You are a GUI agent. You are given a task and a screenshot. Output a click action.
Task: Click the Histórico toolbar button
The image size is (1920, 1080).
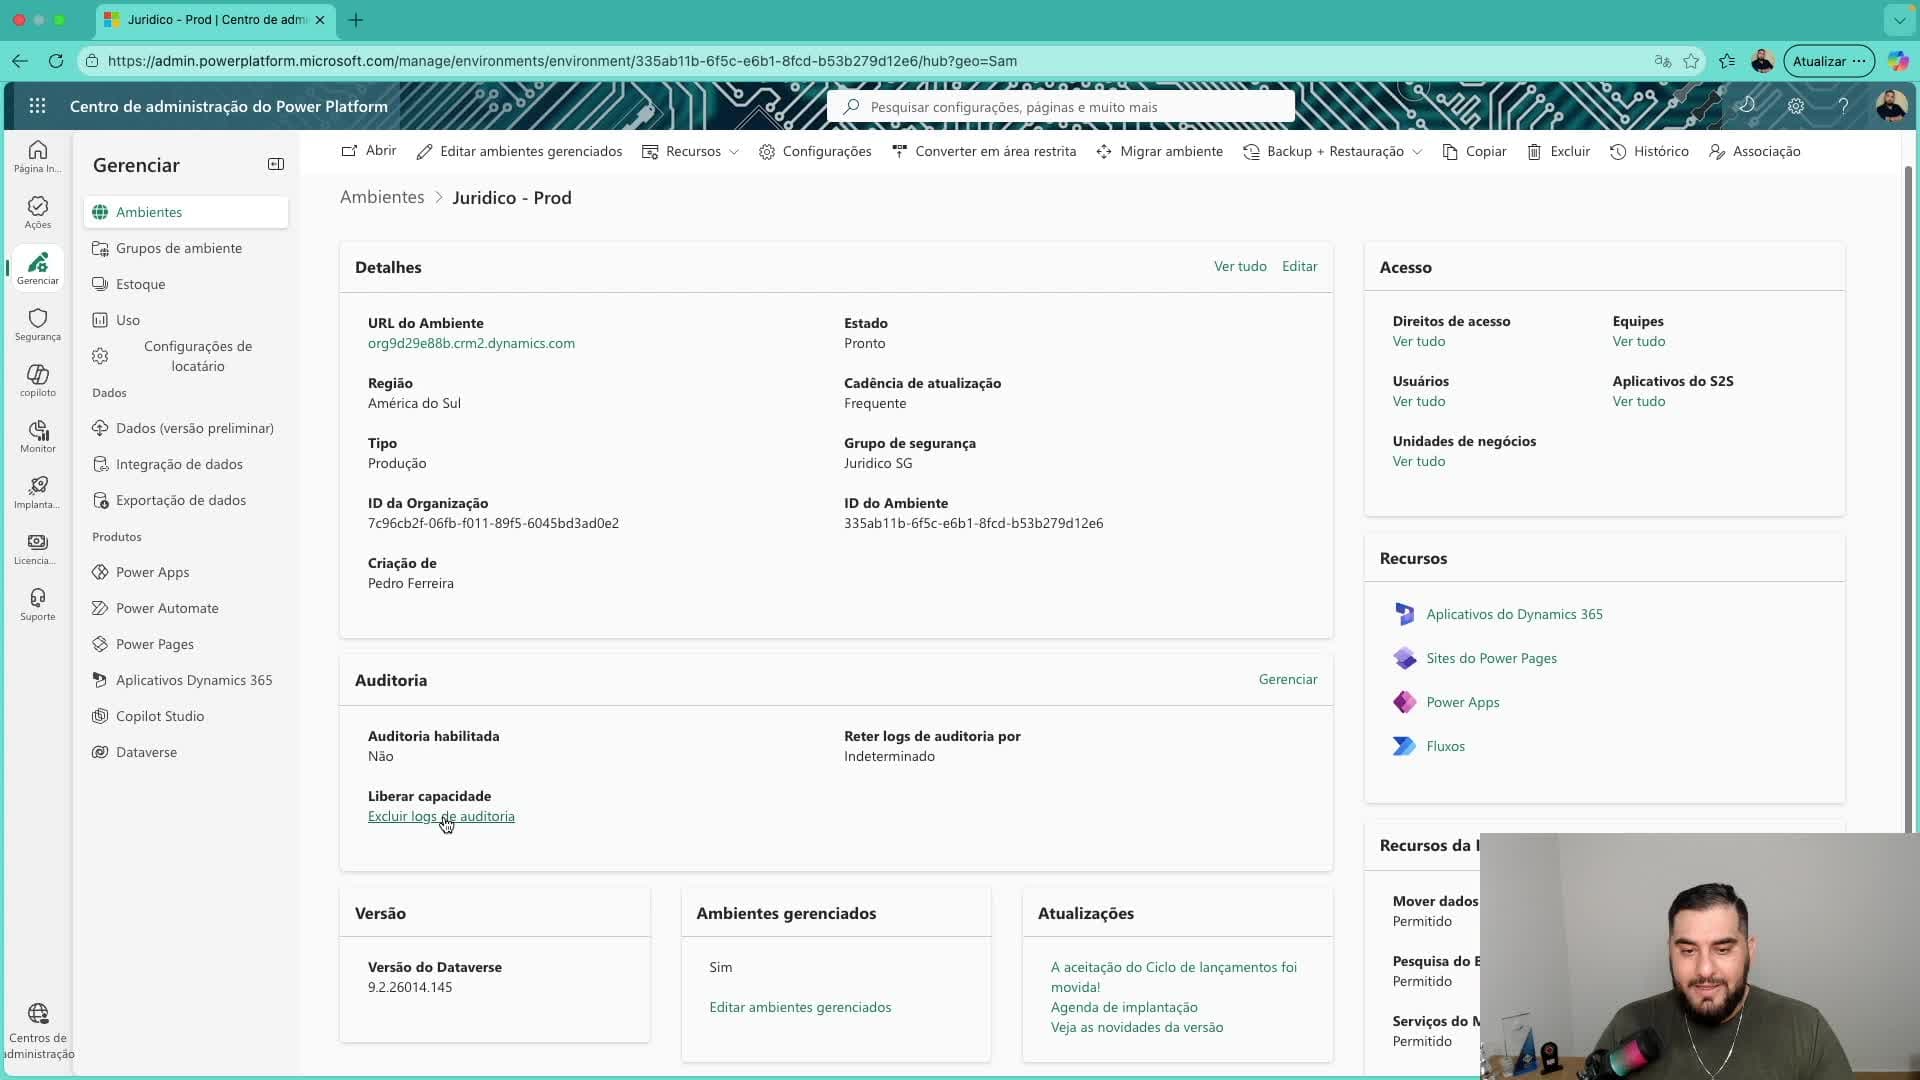pos(1650,151)
